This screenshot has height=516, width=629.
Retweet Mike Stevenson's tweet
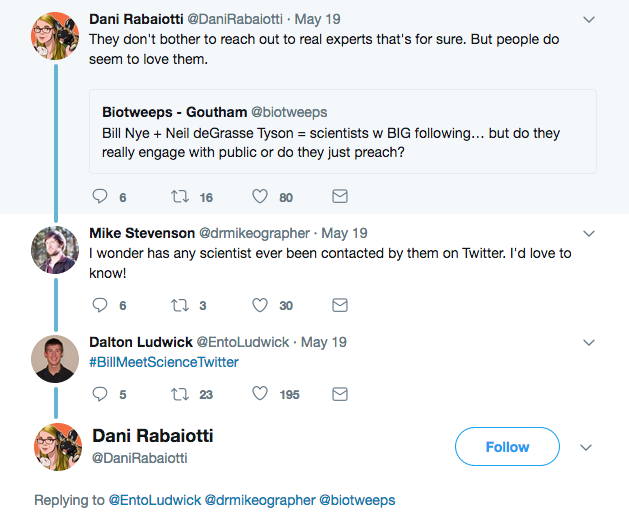point(181,305)
